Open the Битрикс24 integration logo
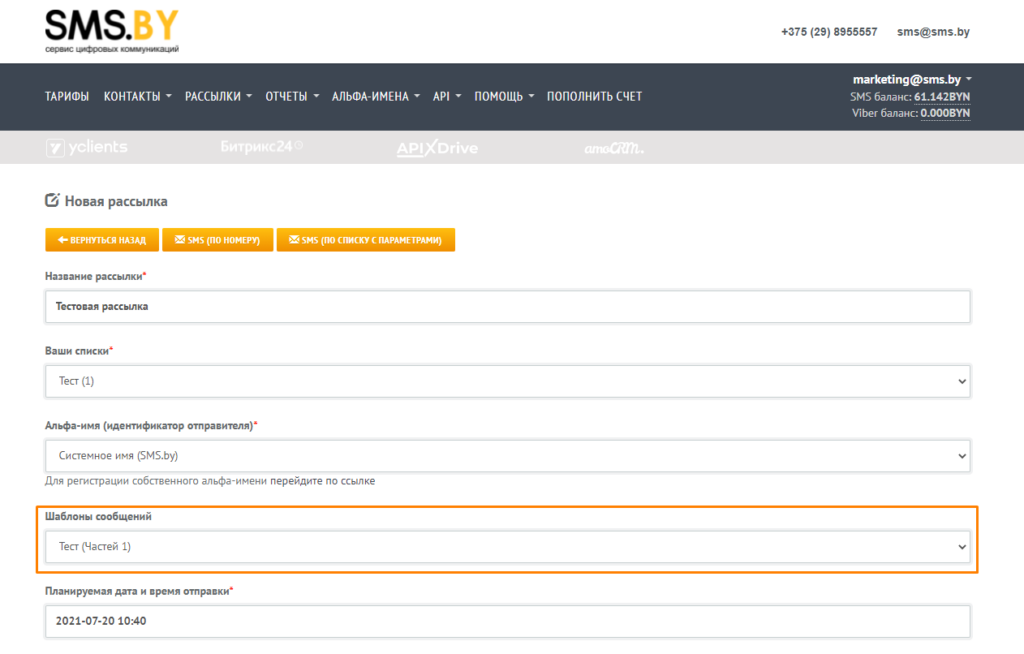This screenshot has height=654, width=1024. 261,146
